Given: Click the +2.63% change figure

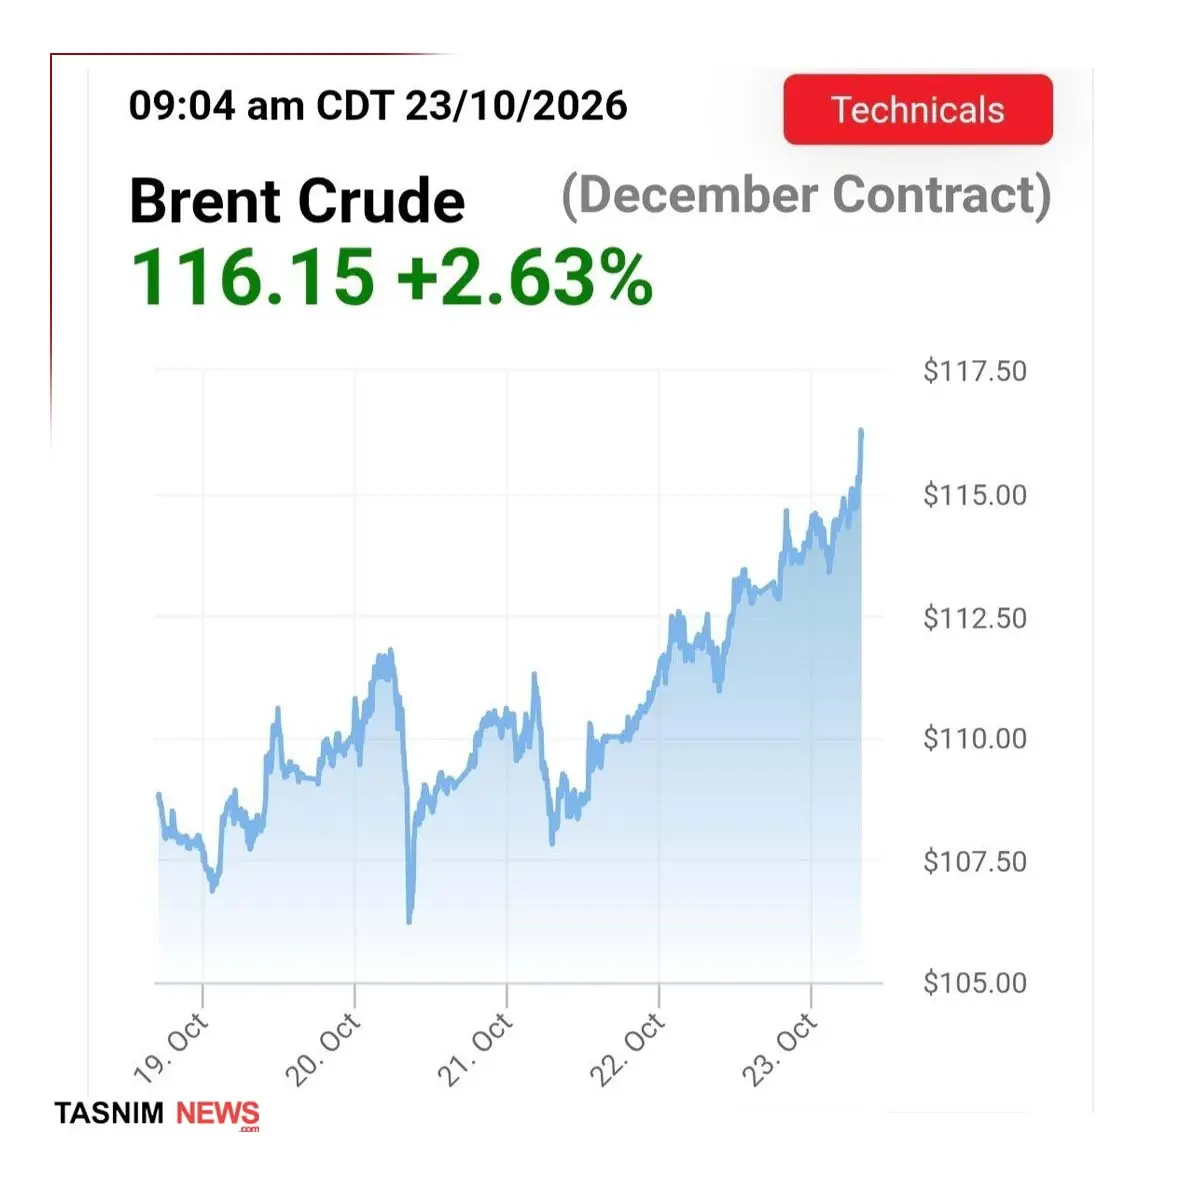Looking at the screenshot, I should tap(524, 277).
